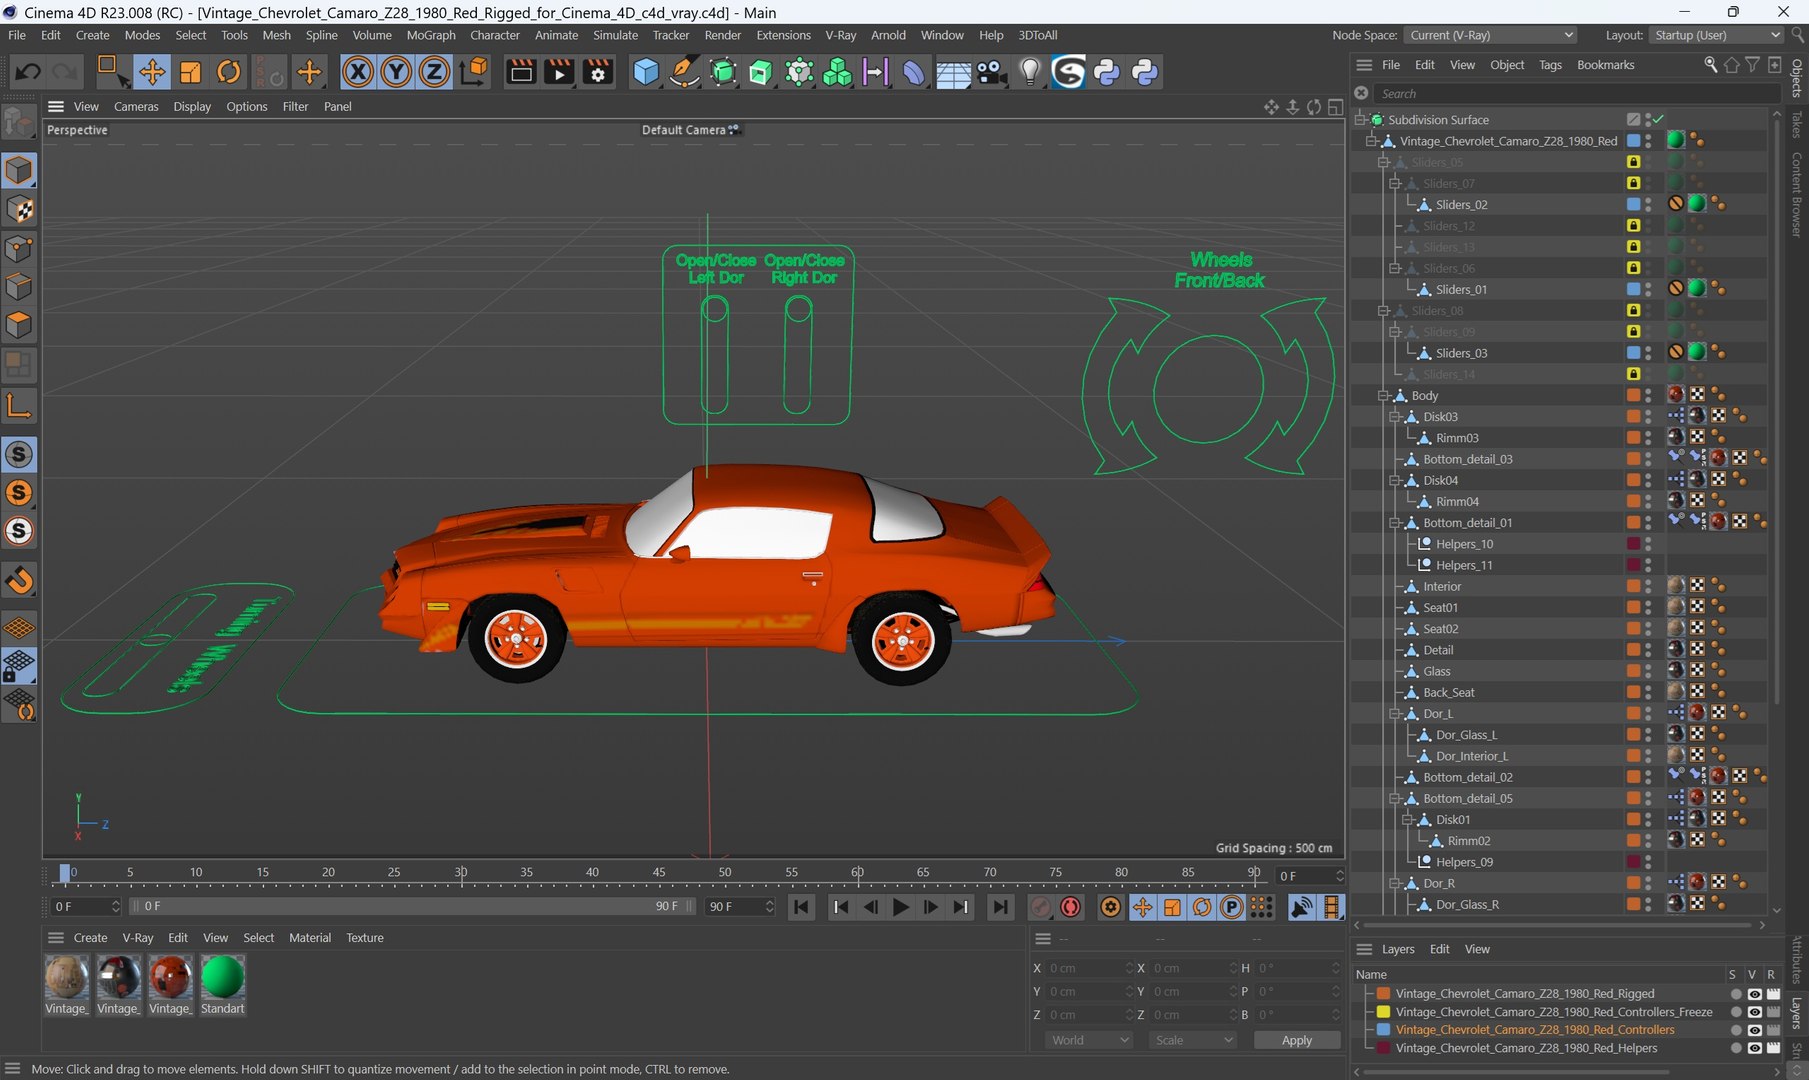Toggle Subdivision Surface enable checkmark

[1657, 120]
